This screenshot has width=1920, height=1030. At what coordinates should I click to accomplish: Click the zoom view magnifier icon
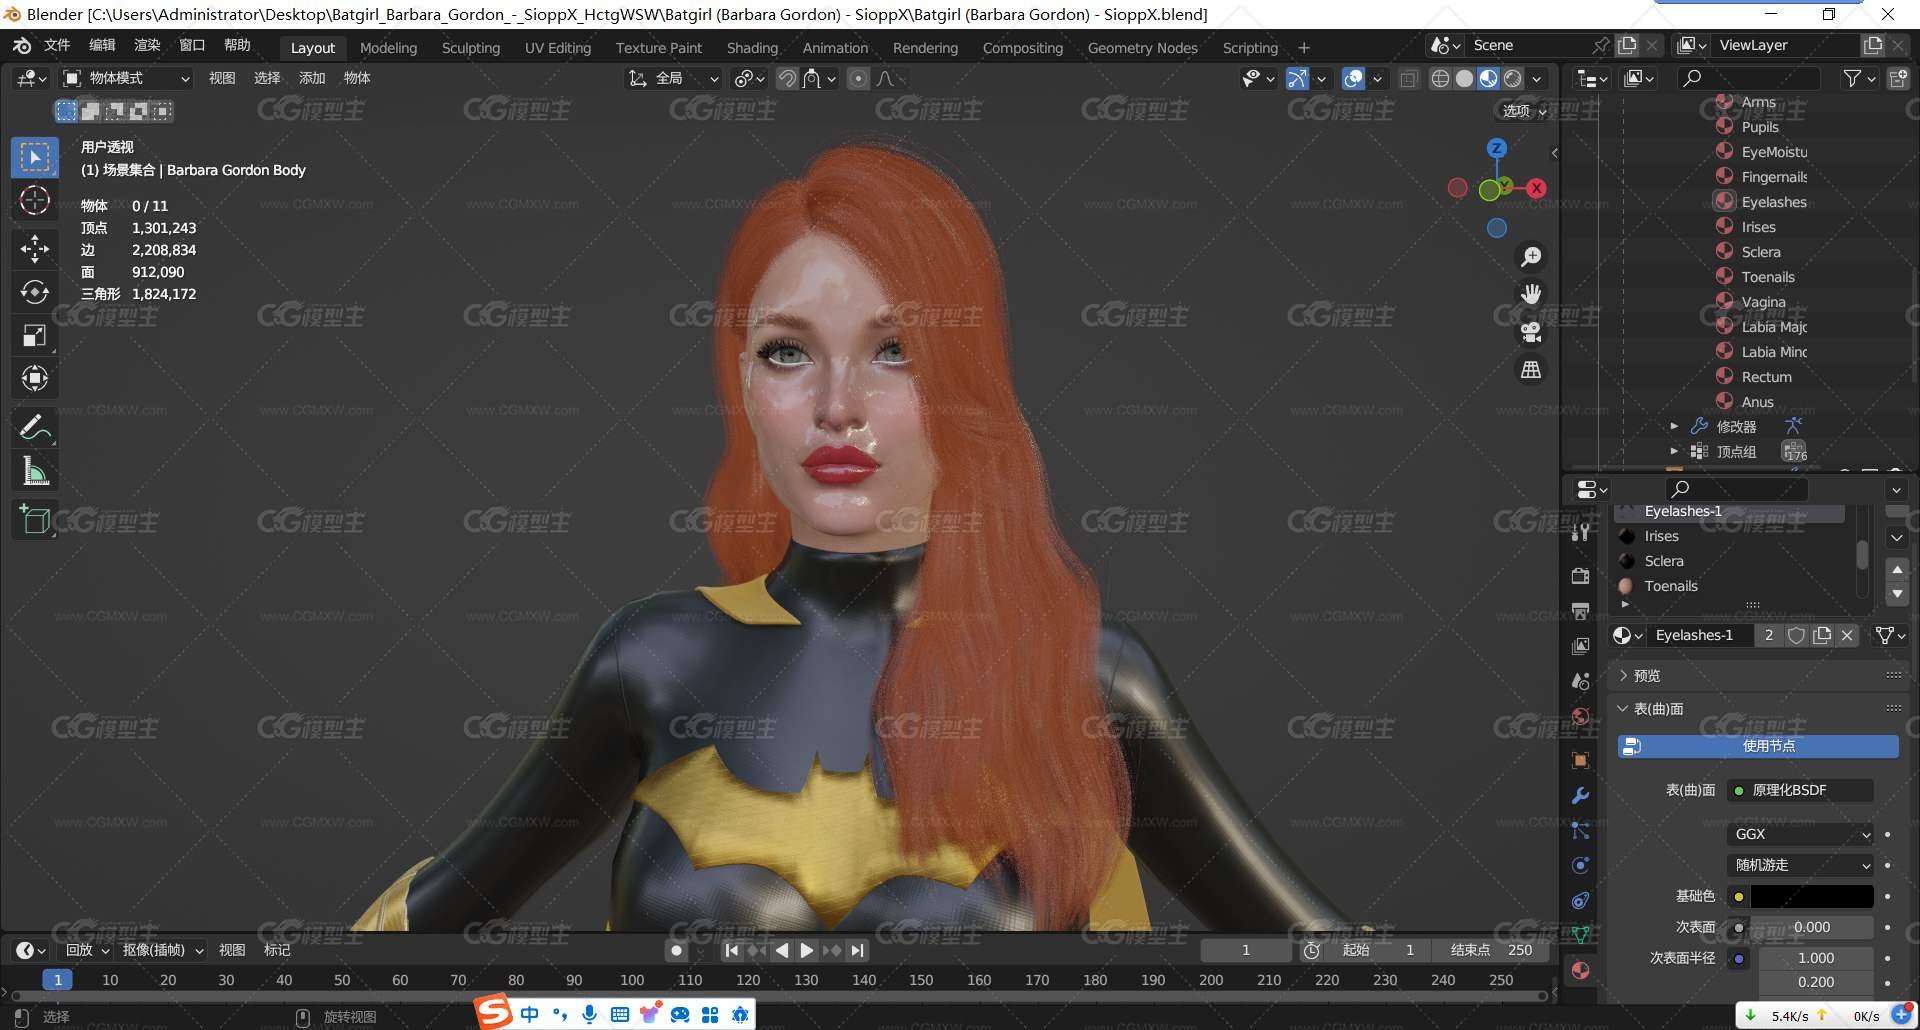1531,257
